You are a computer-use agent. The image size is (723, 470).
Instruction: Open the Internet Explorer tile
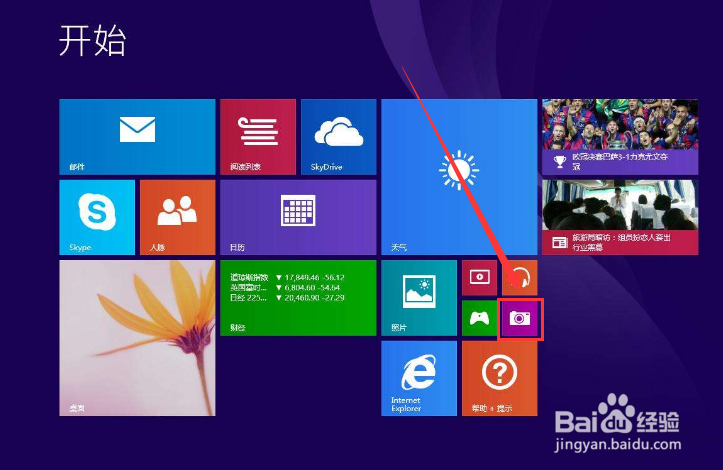(x=419, y=378)
